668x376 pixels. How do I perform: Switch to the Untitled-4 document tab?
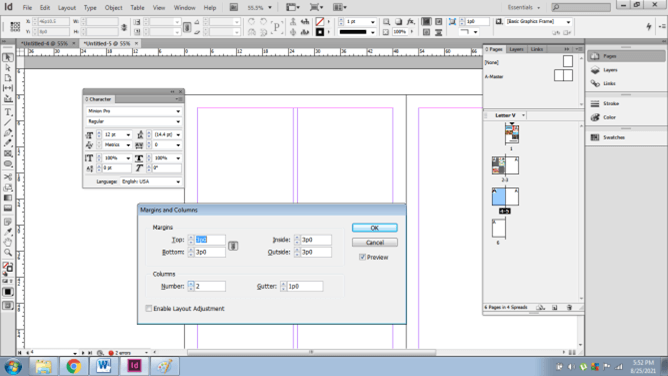tap(44, 43)
